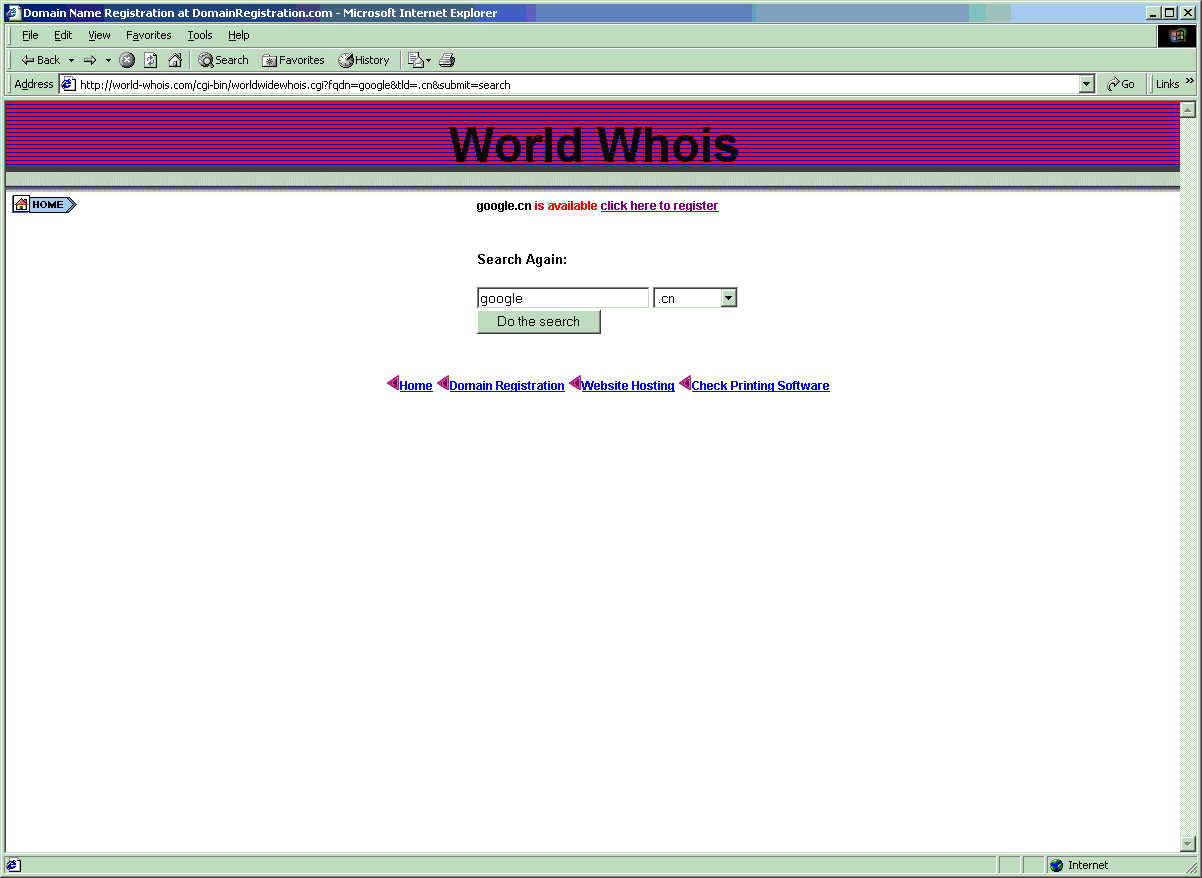Maximize the Internet Explorer window

(x=1169, y=13)
